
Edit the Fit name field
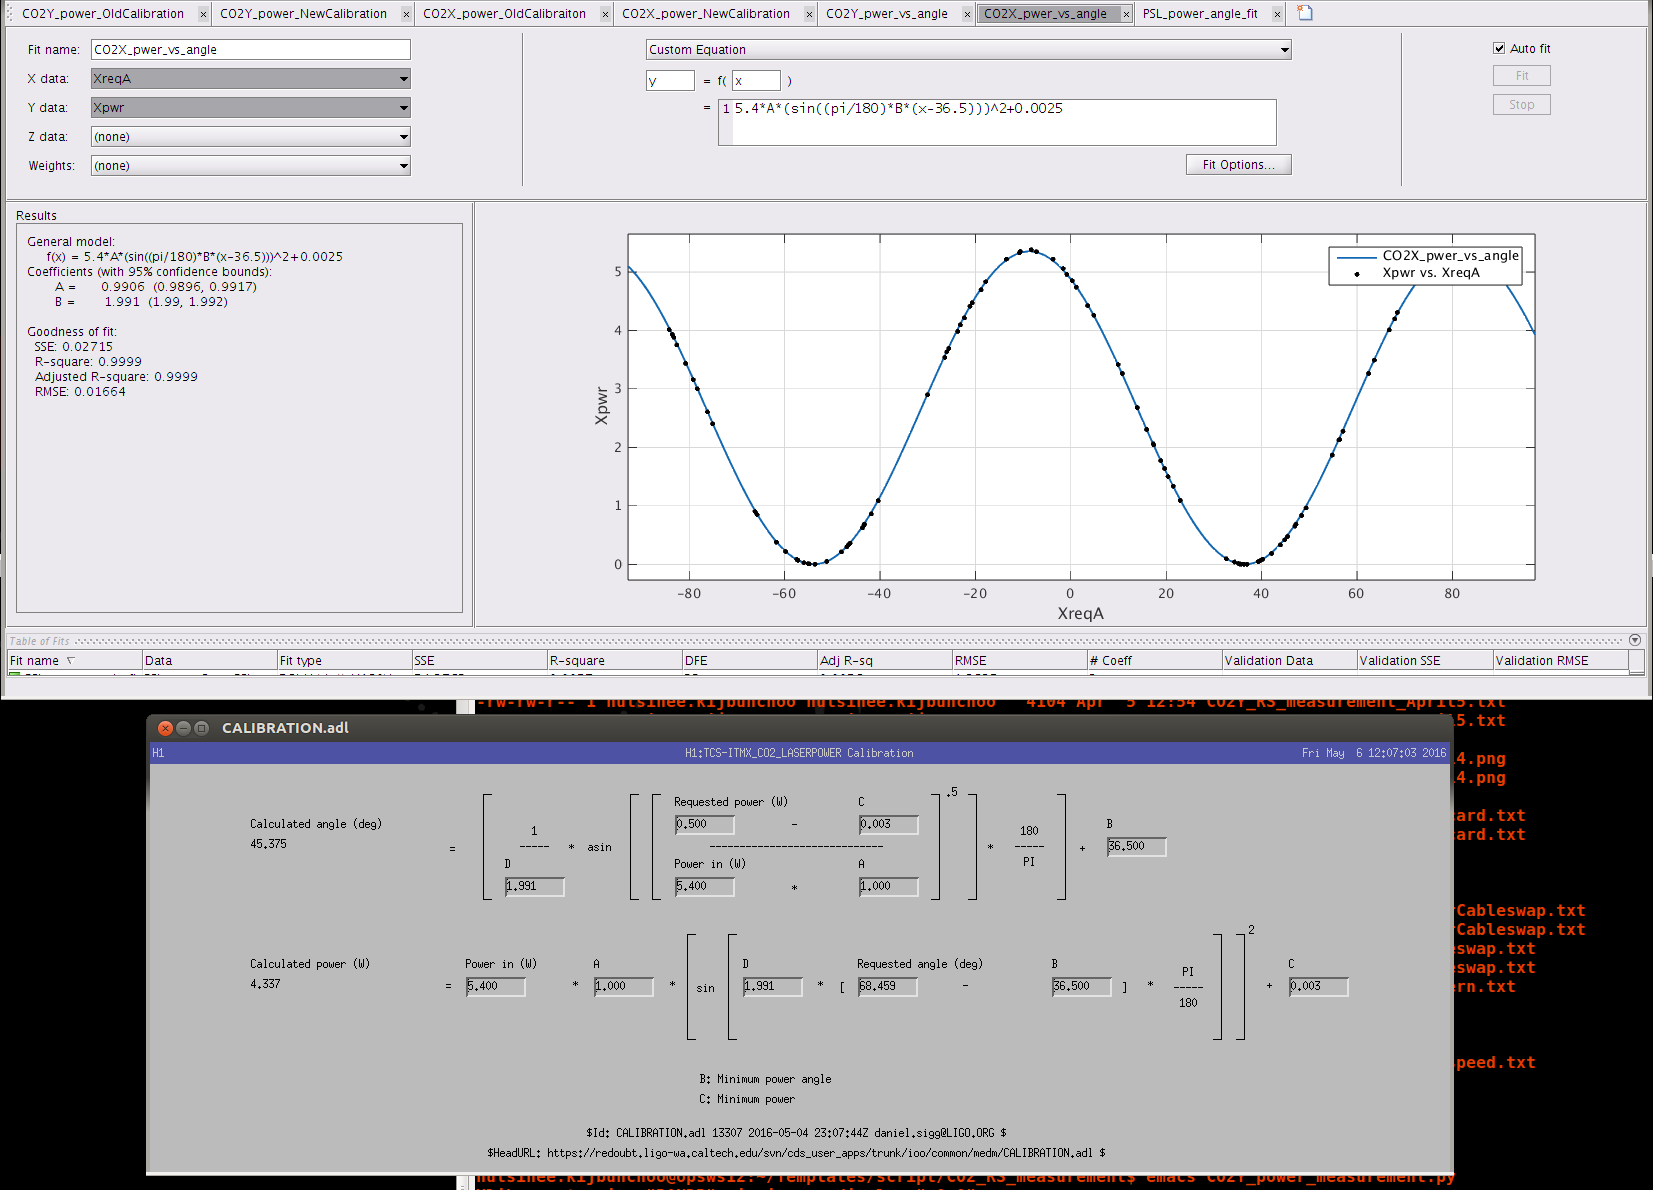[x=251, y=49]
